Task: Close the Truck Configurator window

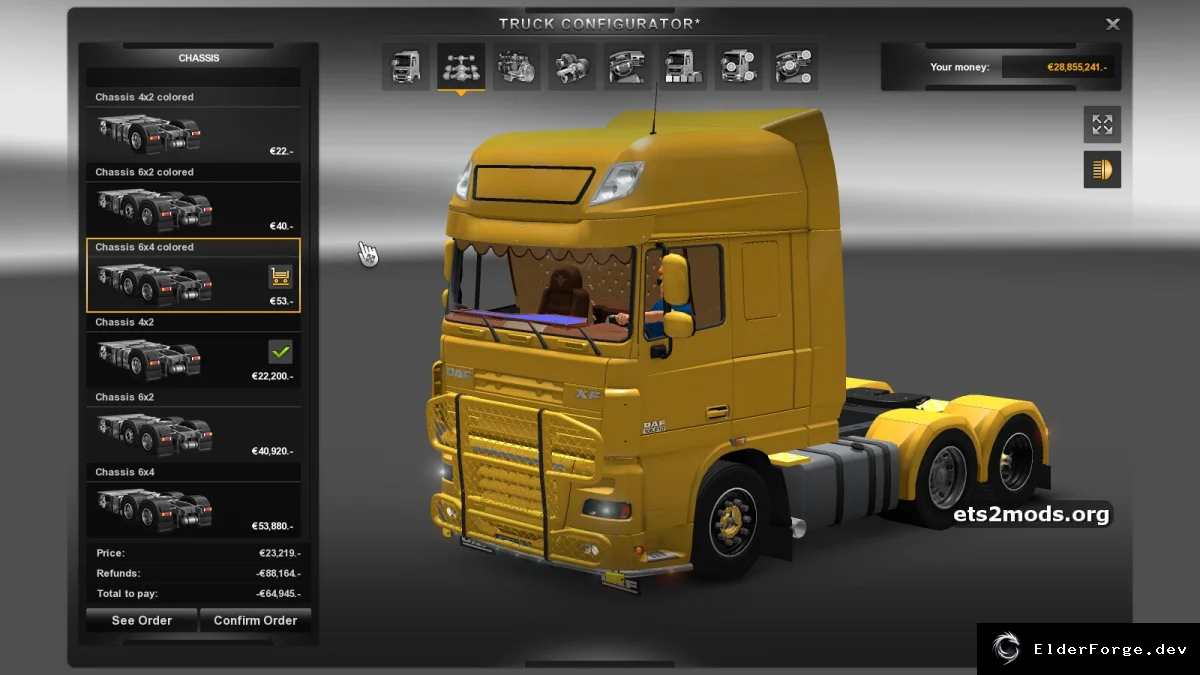Action: (1112, 24)
